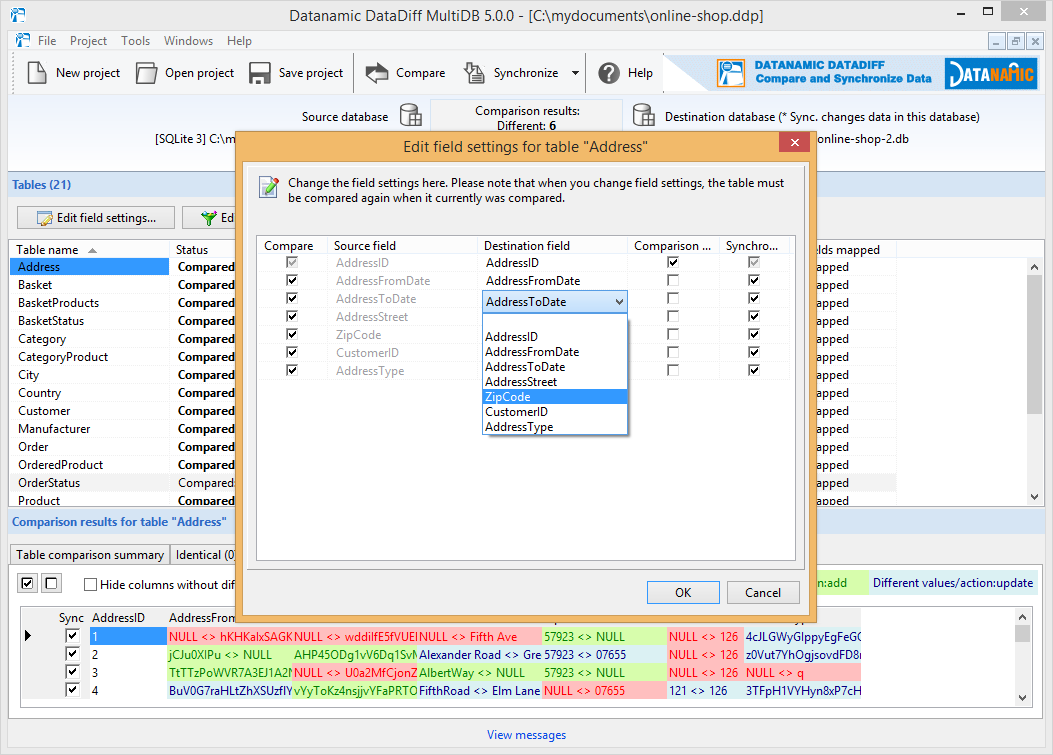The image size is (1053, 755).
Task: Open the View messages link
Action: point(526,735)
